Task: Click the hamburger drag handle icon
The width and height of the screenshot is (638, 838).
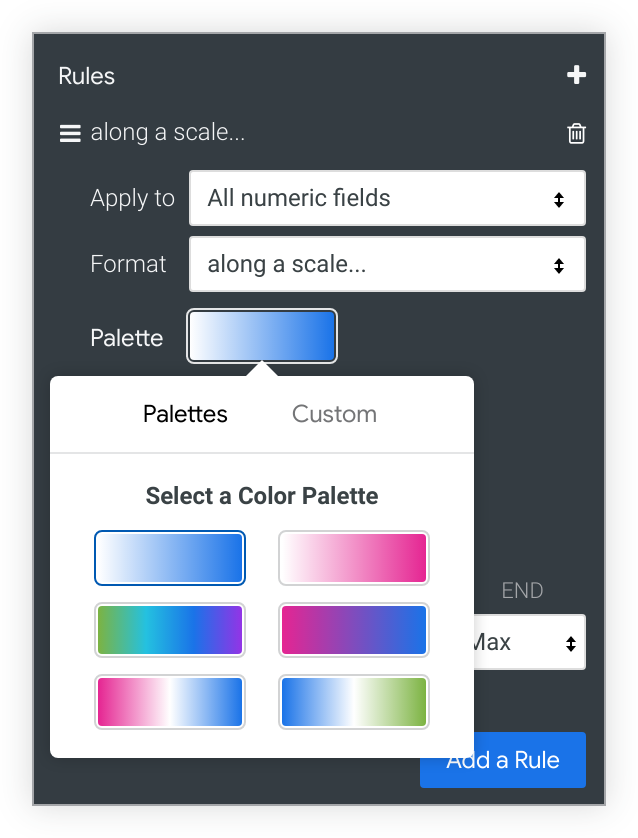Action: [x=70, y=133]
